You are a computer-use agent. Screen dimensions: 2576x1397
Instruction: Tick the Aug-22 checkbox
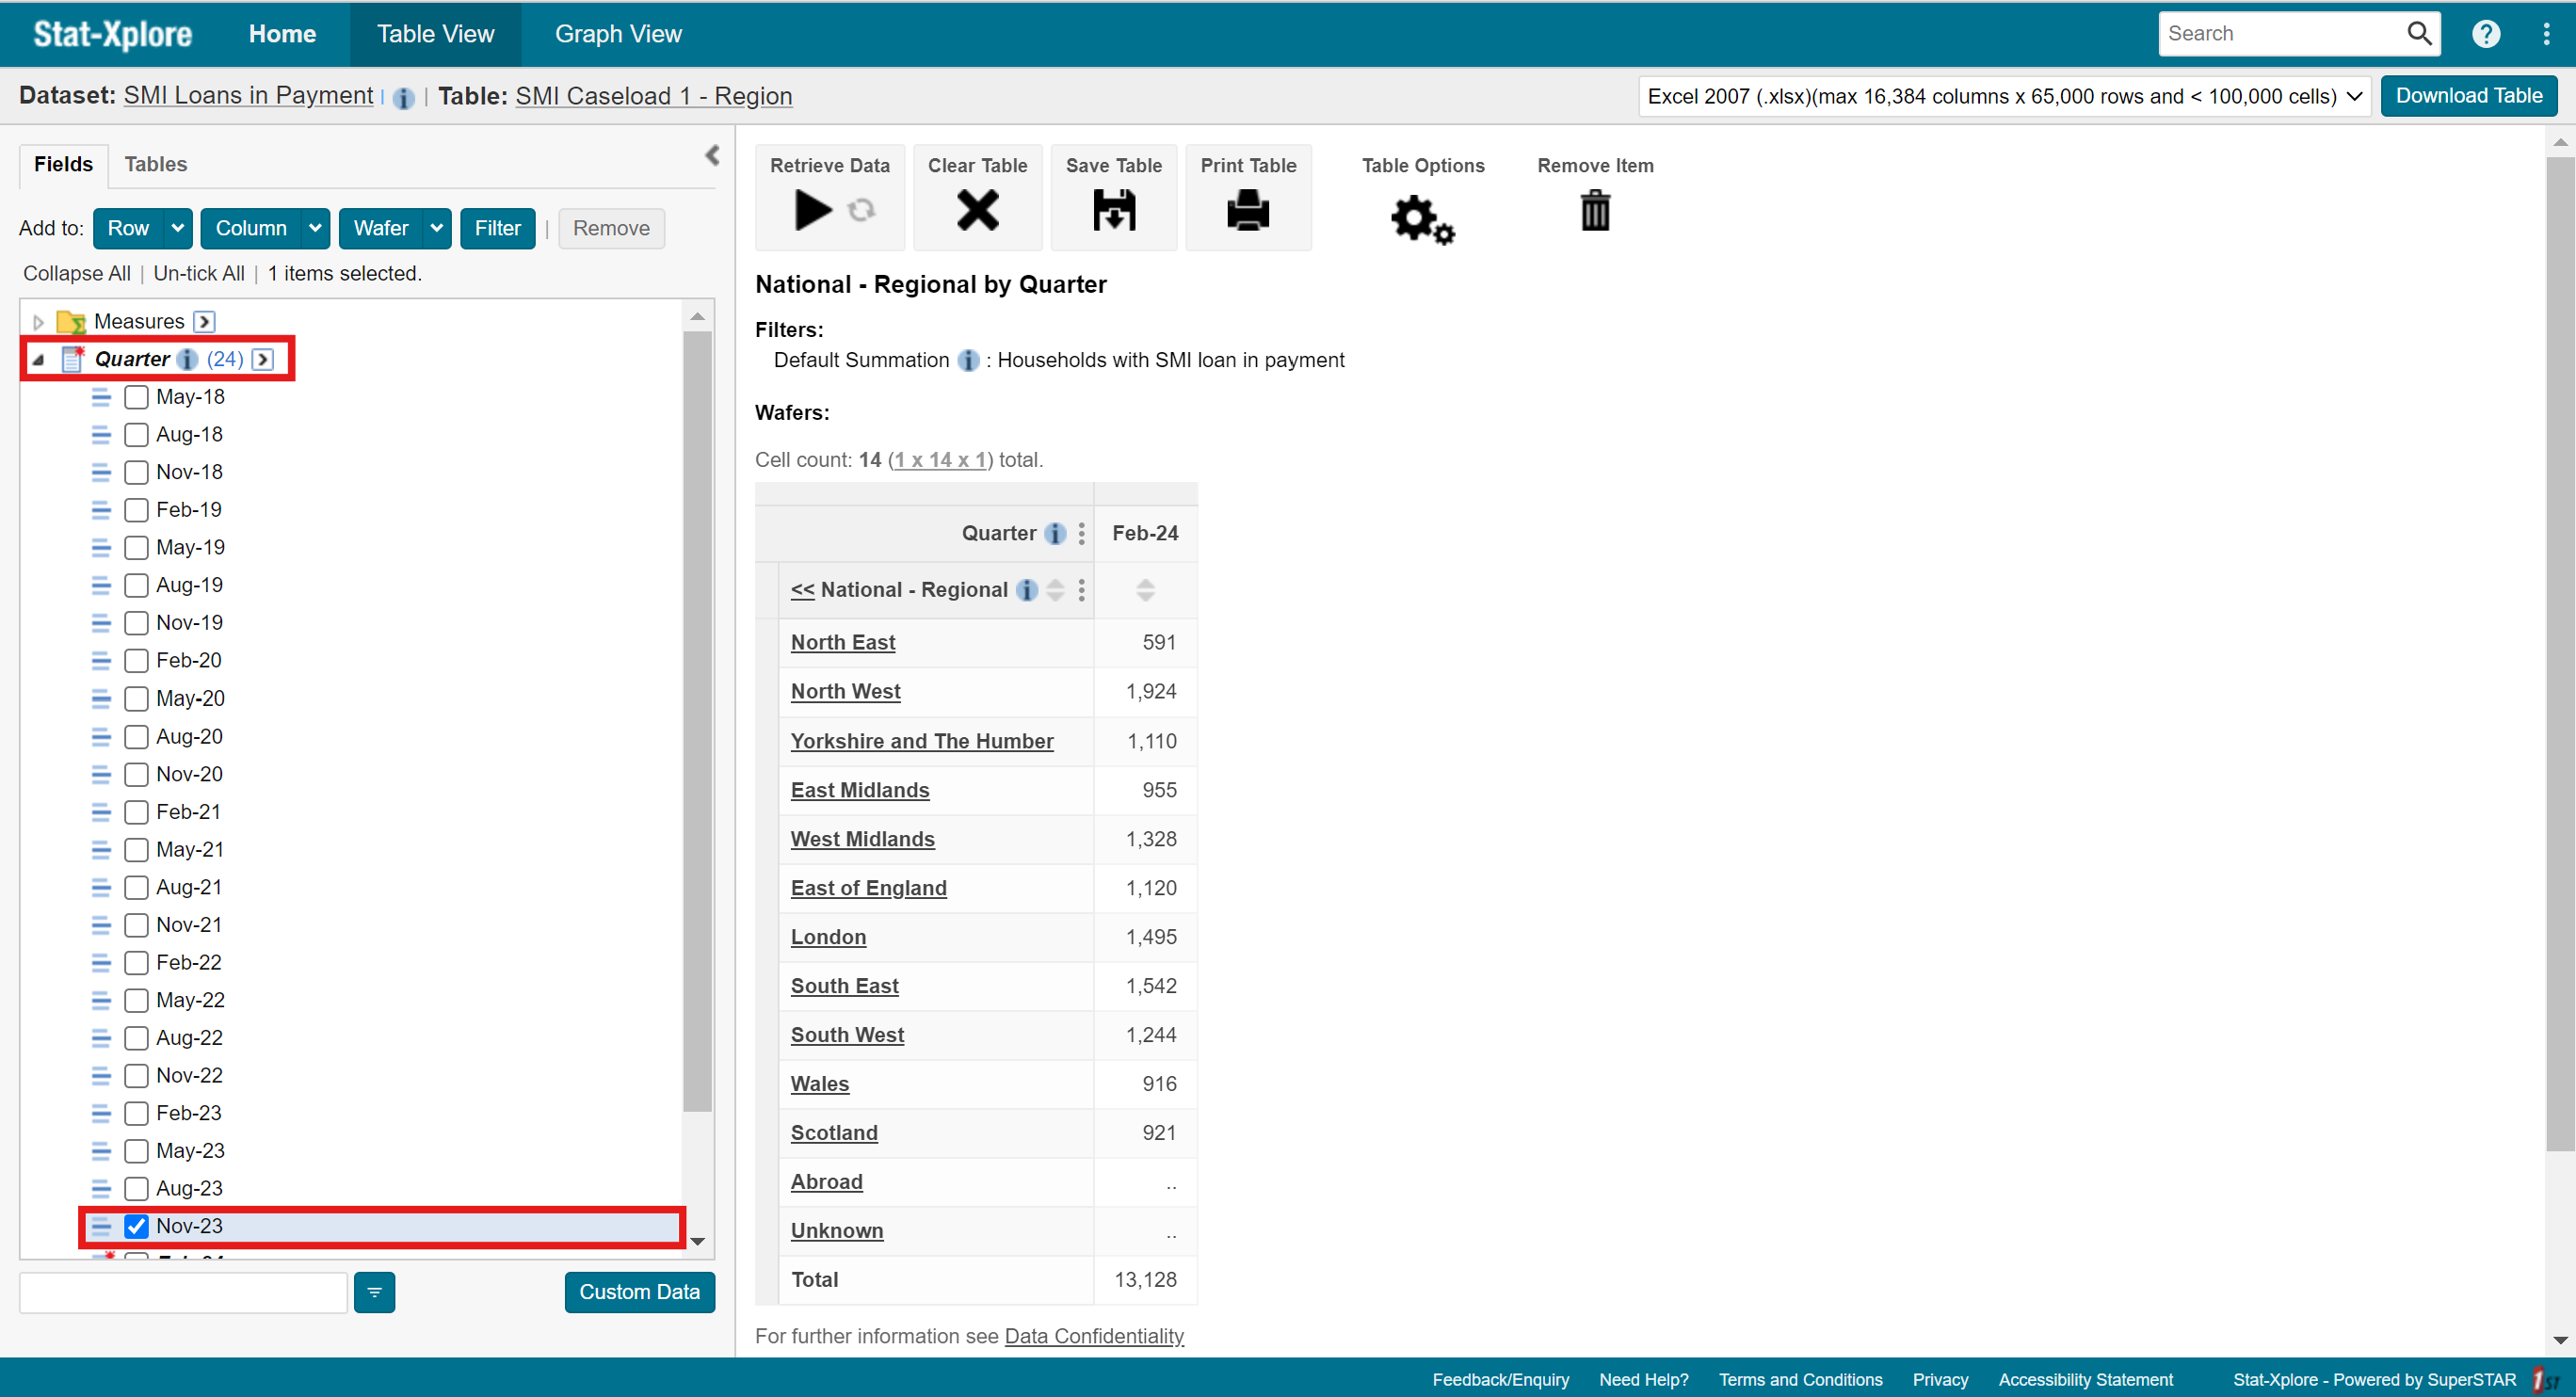pyautogui.click(x=136, y=1038)
